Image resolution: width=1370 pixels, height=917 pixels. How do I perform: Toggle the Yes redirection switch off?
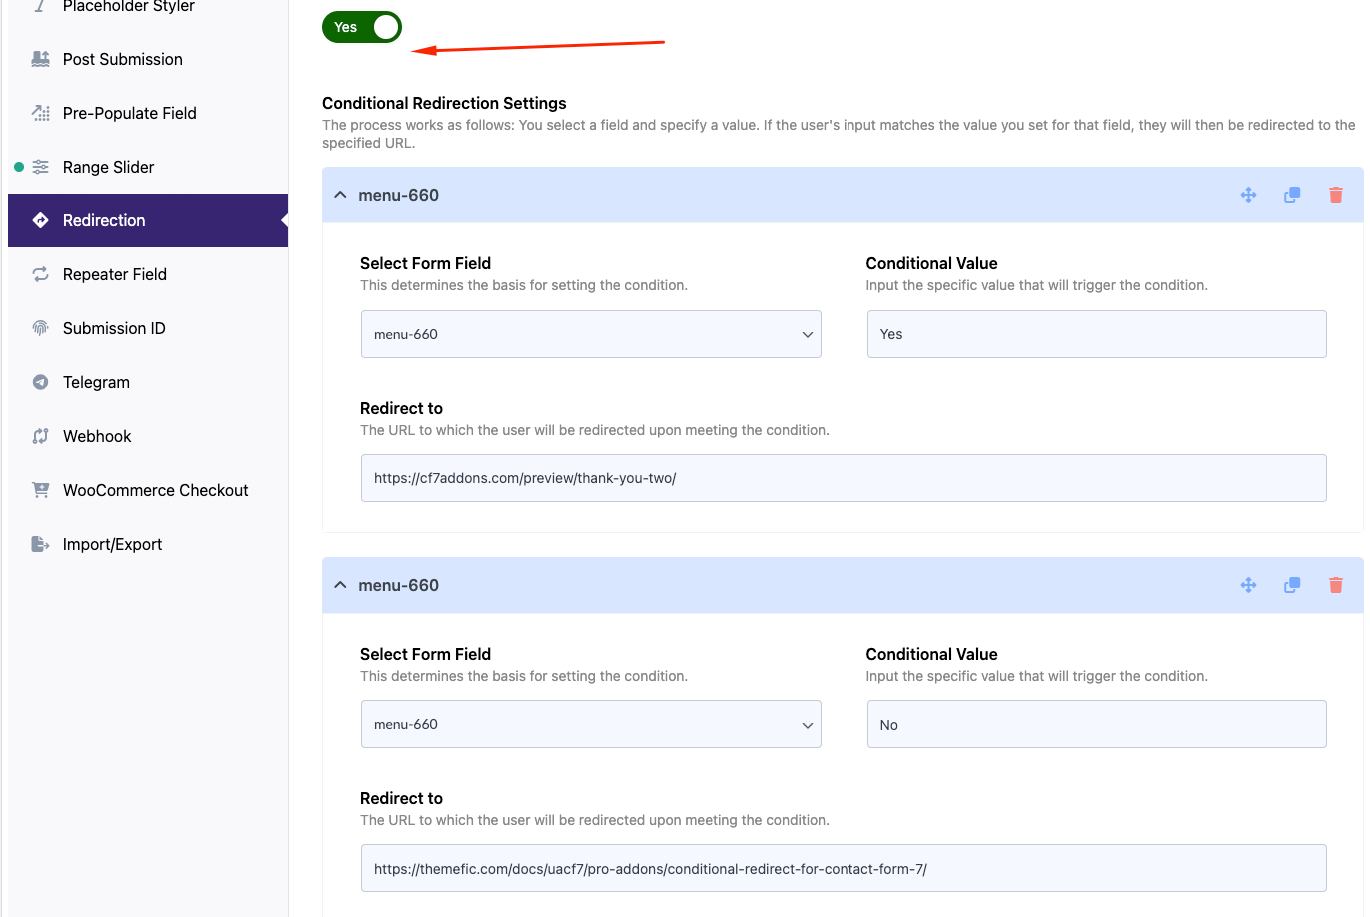(x=360, y=27)
